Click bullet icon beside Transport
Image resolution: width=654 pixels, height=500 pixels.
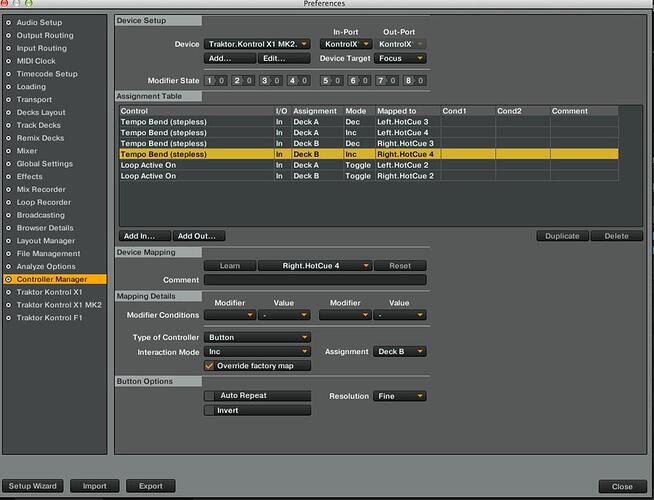pos(8,100)
